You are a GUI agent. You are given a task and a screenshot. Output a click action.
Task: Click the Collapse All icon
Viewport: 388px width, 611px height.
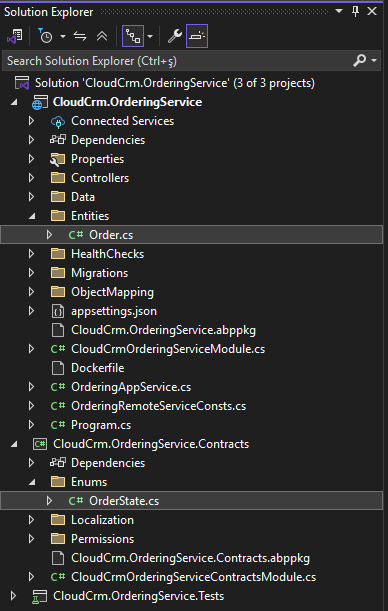tap(102, 36)
